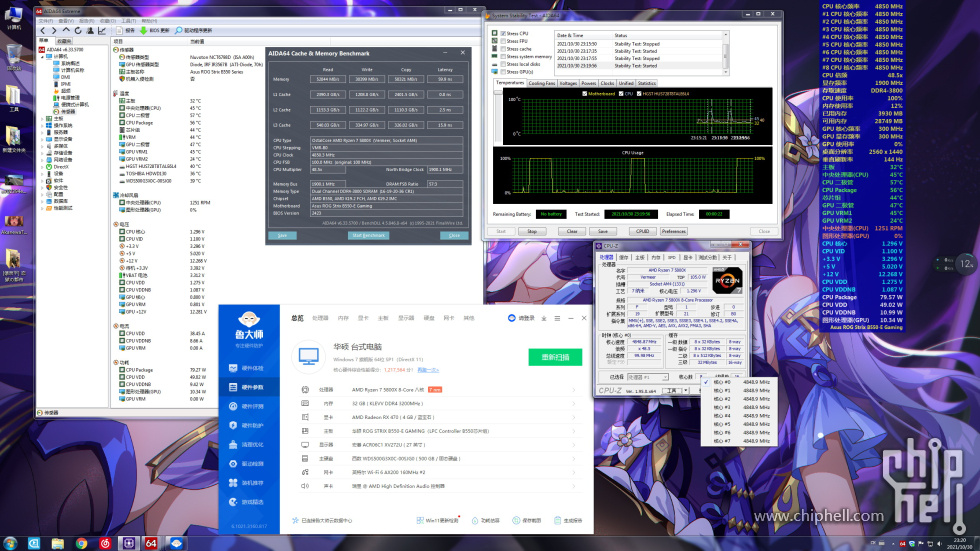The image size is (980, 551).
Task: Expand the graphics card row arrow in Lu Master
Action: coord(574,417)
